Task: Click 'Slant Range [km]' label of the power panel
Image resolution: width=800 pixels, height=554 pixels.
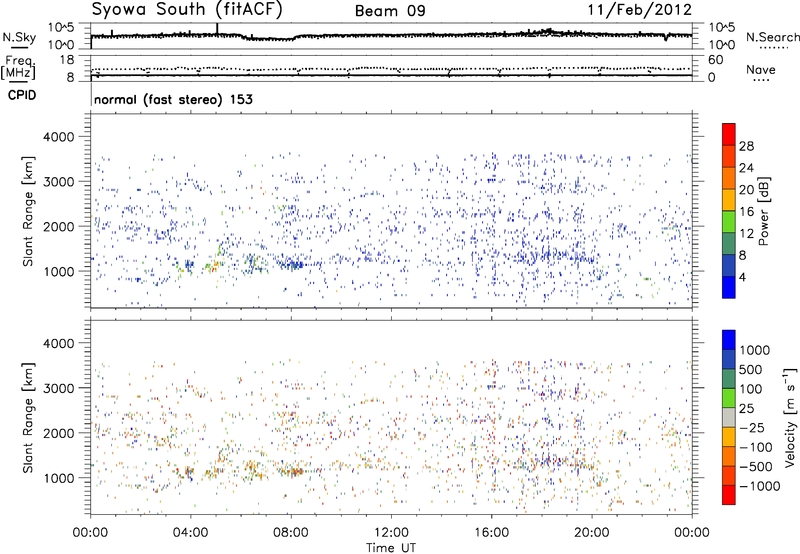Action: (28, 211)
